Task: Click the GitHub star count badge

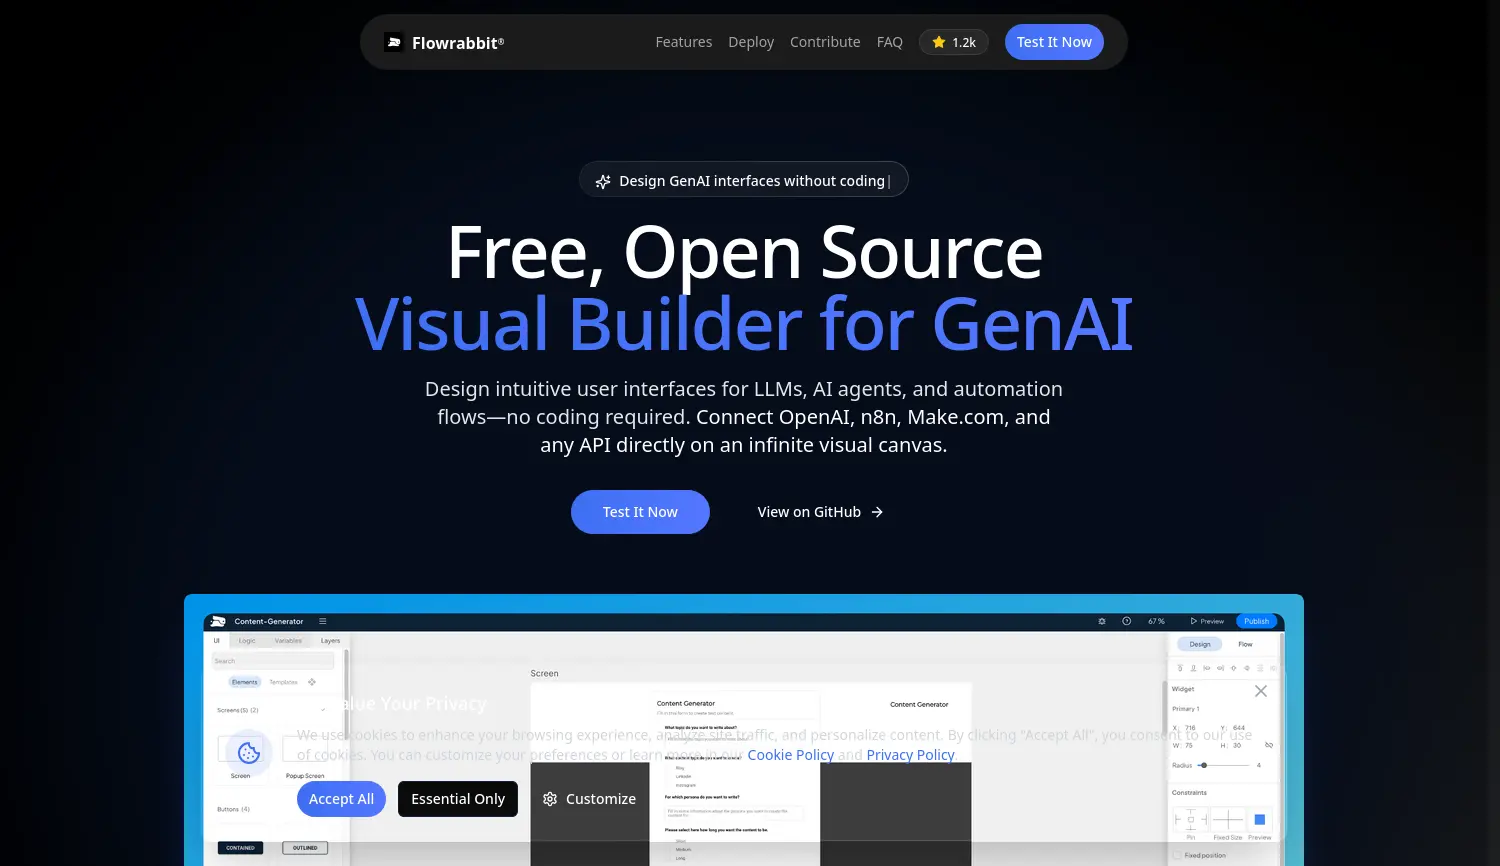Action: (954, 42)
